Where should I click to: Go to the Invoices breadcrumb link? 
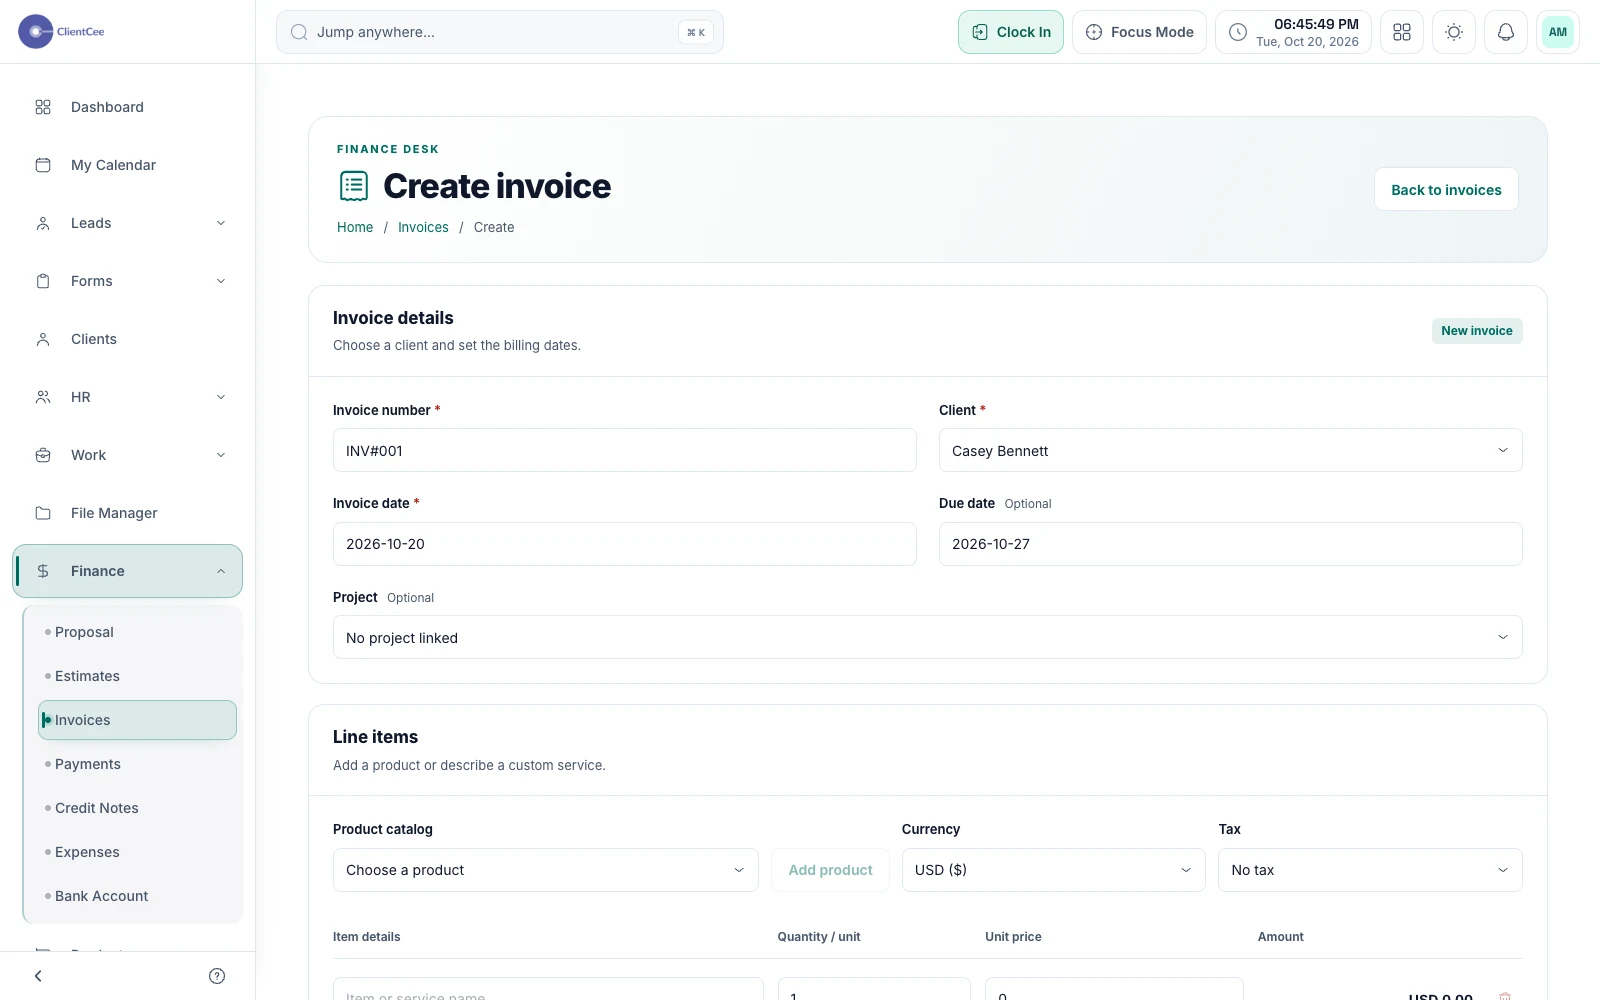click(x=423, y=227)
